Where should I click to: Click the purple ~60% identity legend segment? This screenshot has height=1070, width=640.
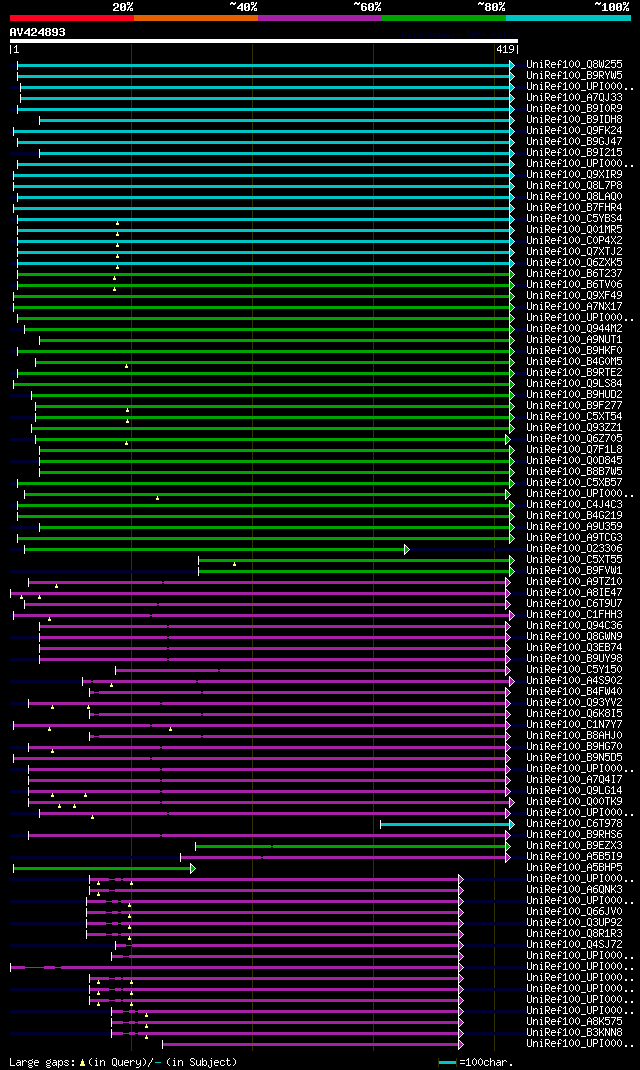(320, 18)
